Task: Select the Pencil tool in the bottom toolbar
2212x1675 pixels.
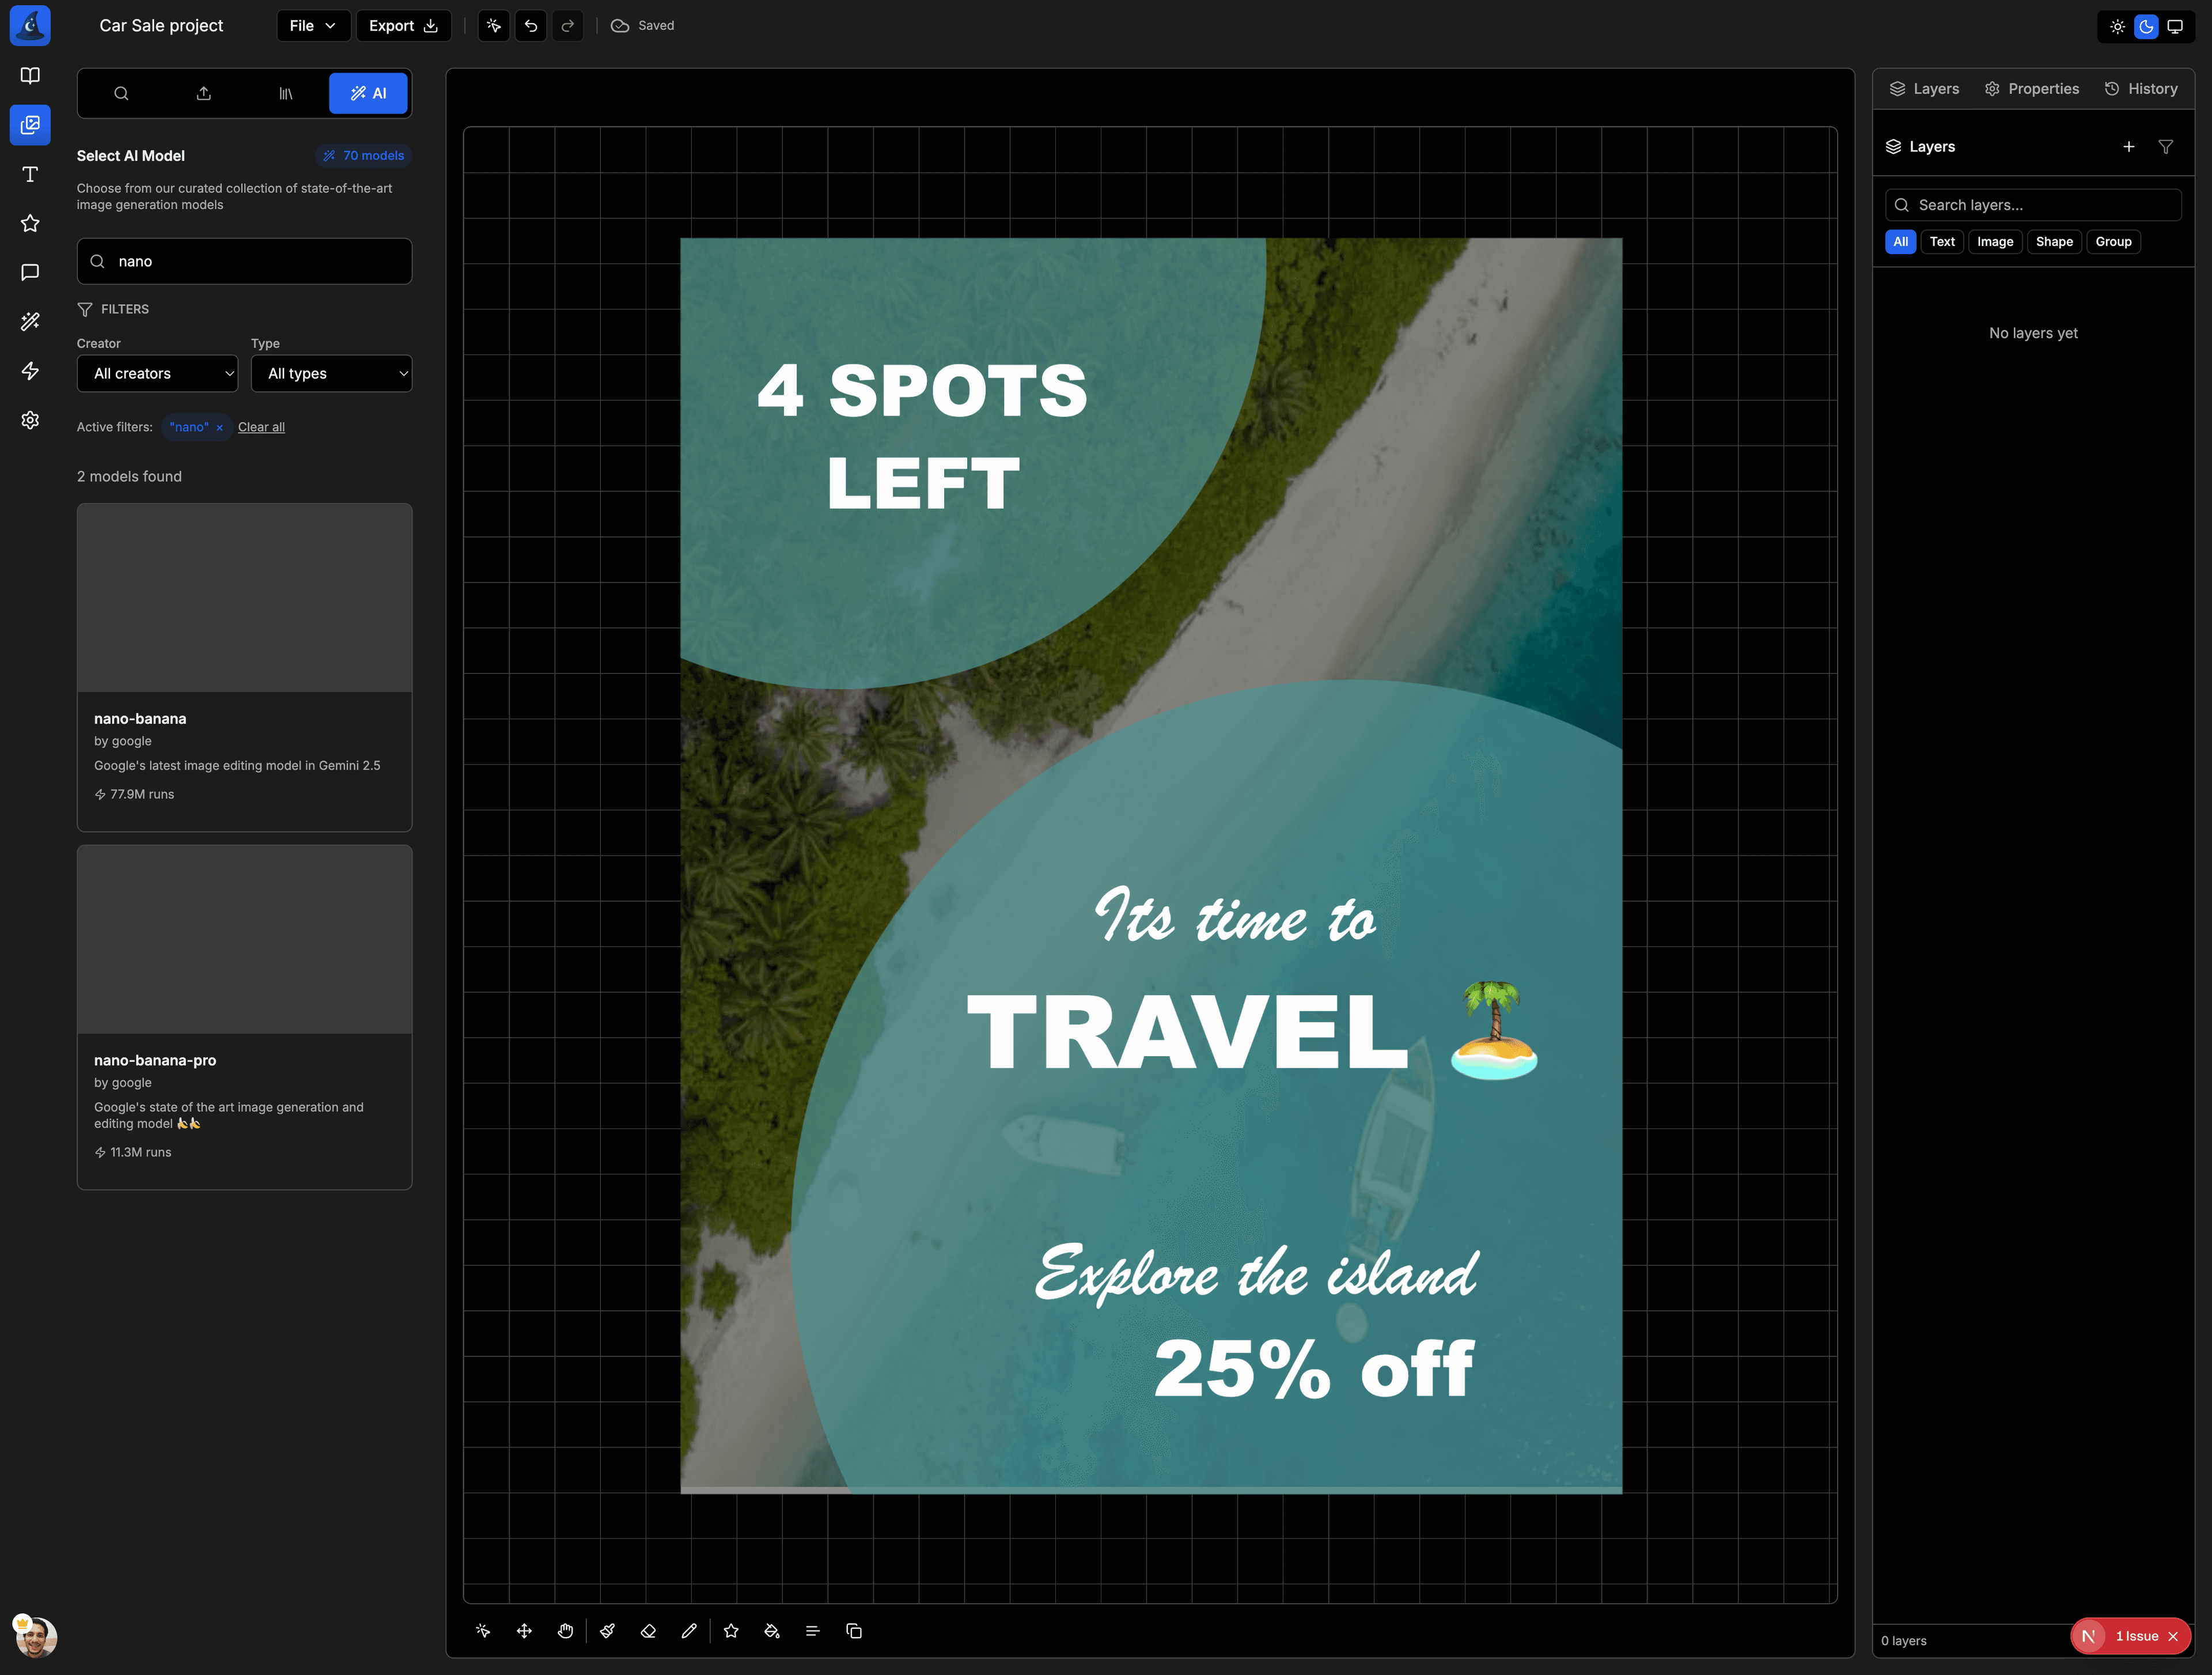Action: [689, 1631]
